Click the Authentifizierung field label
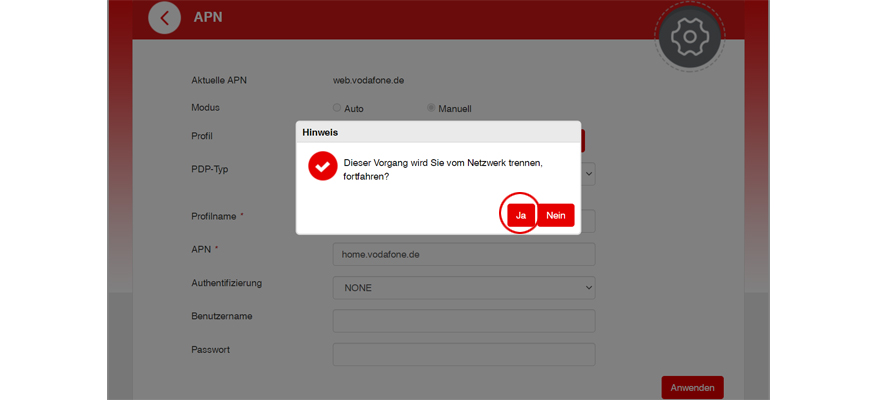 point(226,283)
